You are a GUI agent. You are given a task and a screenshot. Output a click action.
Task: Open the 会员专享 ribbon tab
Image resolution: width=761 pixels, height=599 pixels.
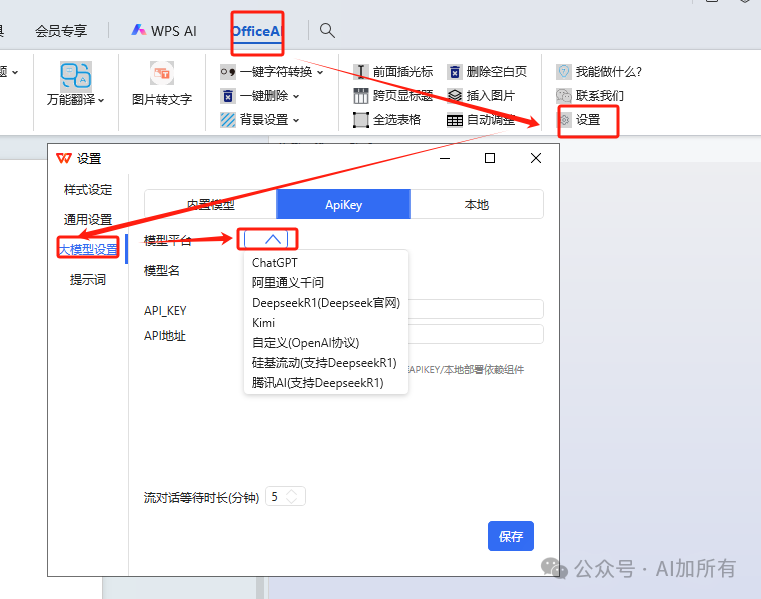coord(61,31)
